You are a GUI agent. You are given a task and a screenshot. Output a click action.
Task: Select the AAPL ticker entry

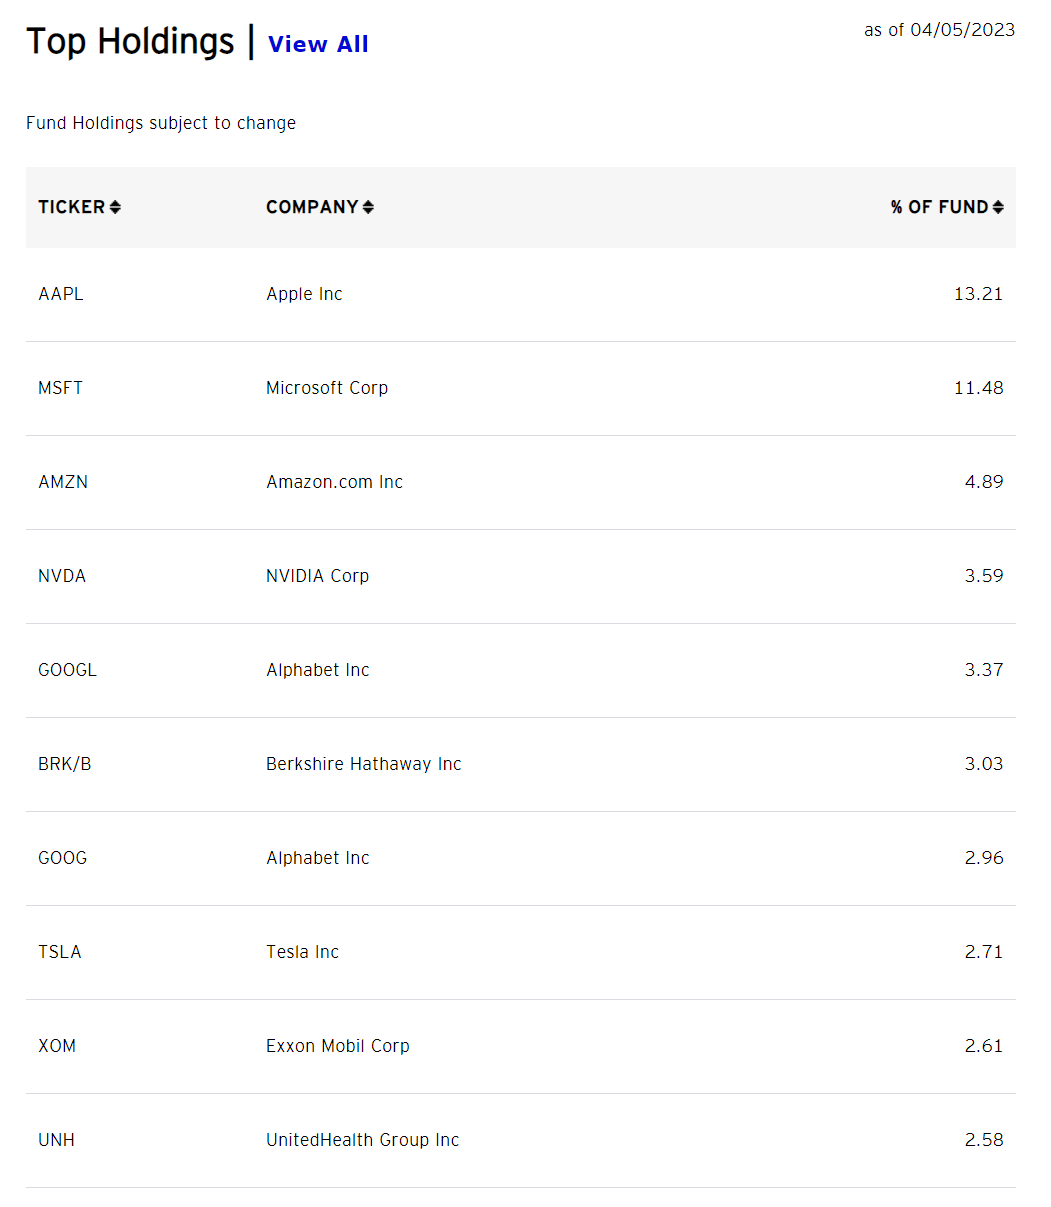60,293
